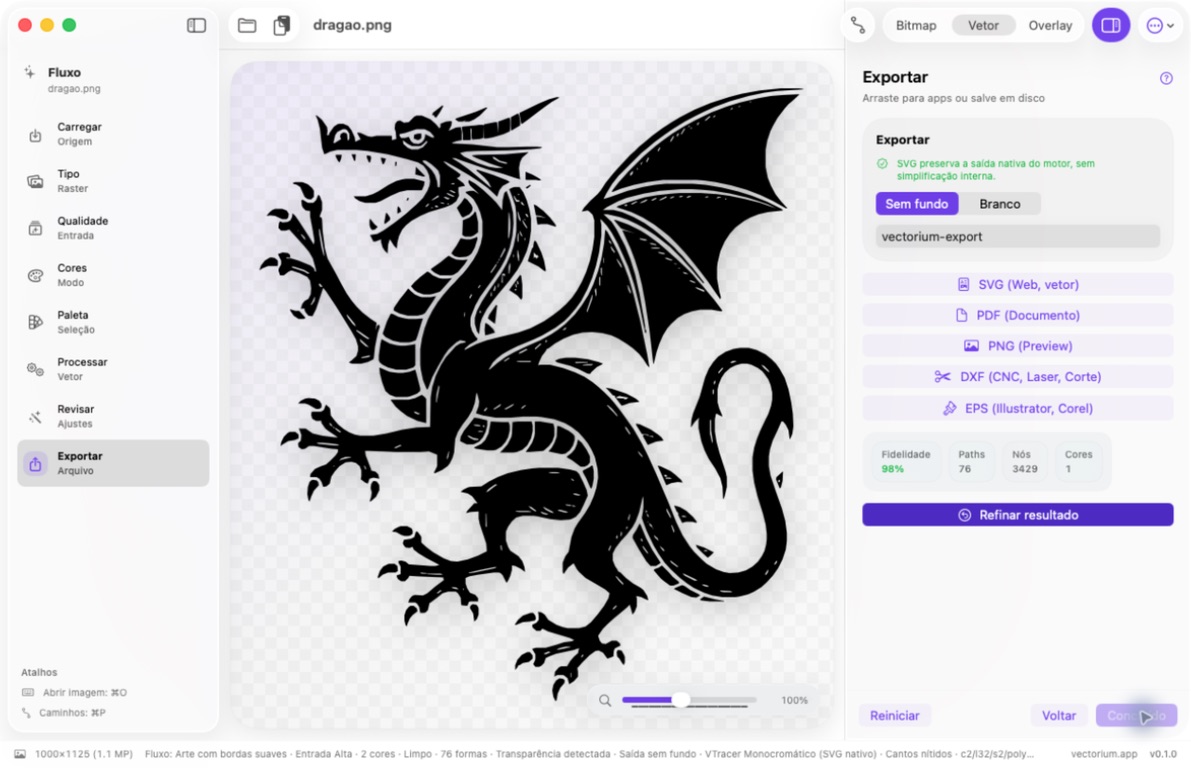Toggle the sidebar panel icon

196,25
